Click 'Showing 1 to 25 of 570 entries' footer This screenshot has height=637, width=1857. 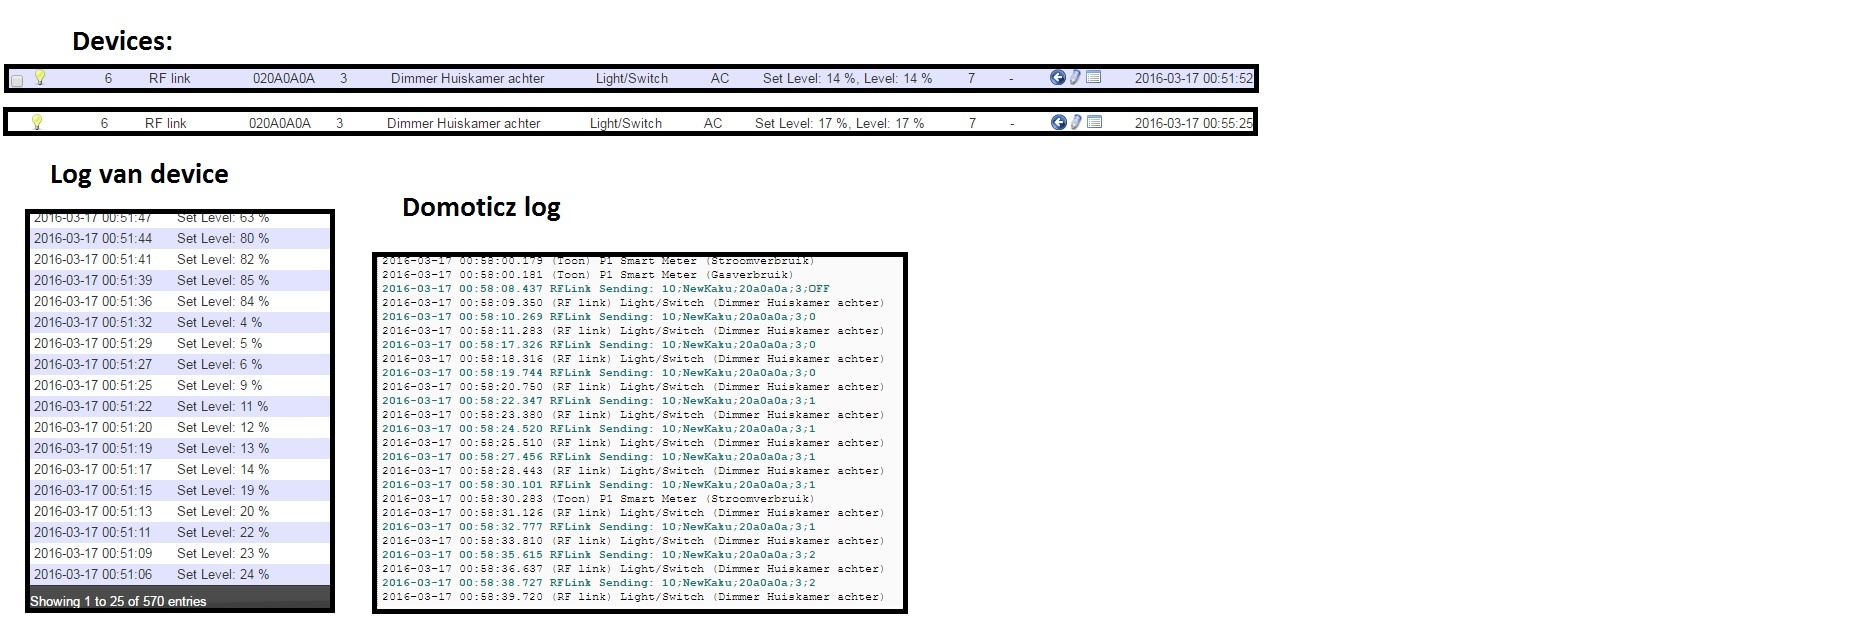tap(118, 601)
